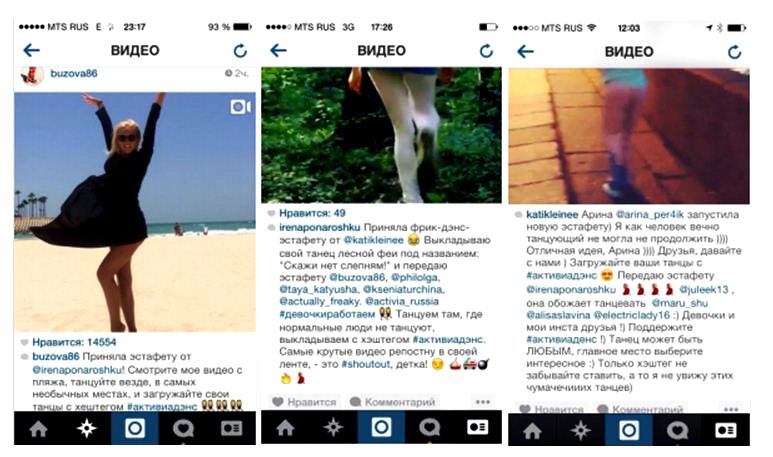The image size is (773, 457).
Task: Open three-dot options menu in middle post
Action: point(483,402)
